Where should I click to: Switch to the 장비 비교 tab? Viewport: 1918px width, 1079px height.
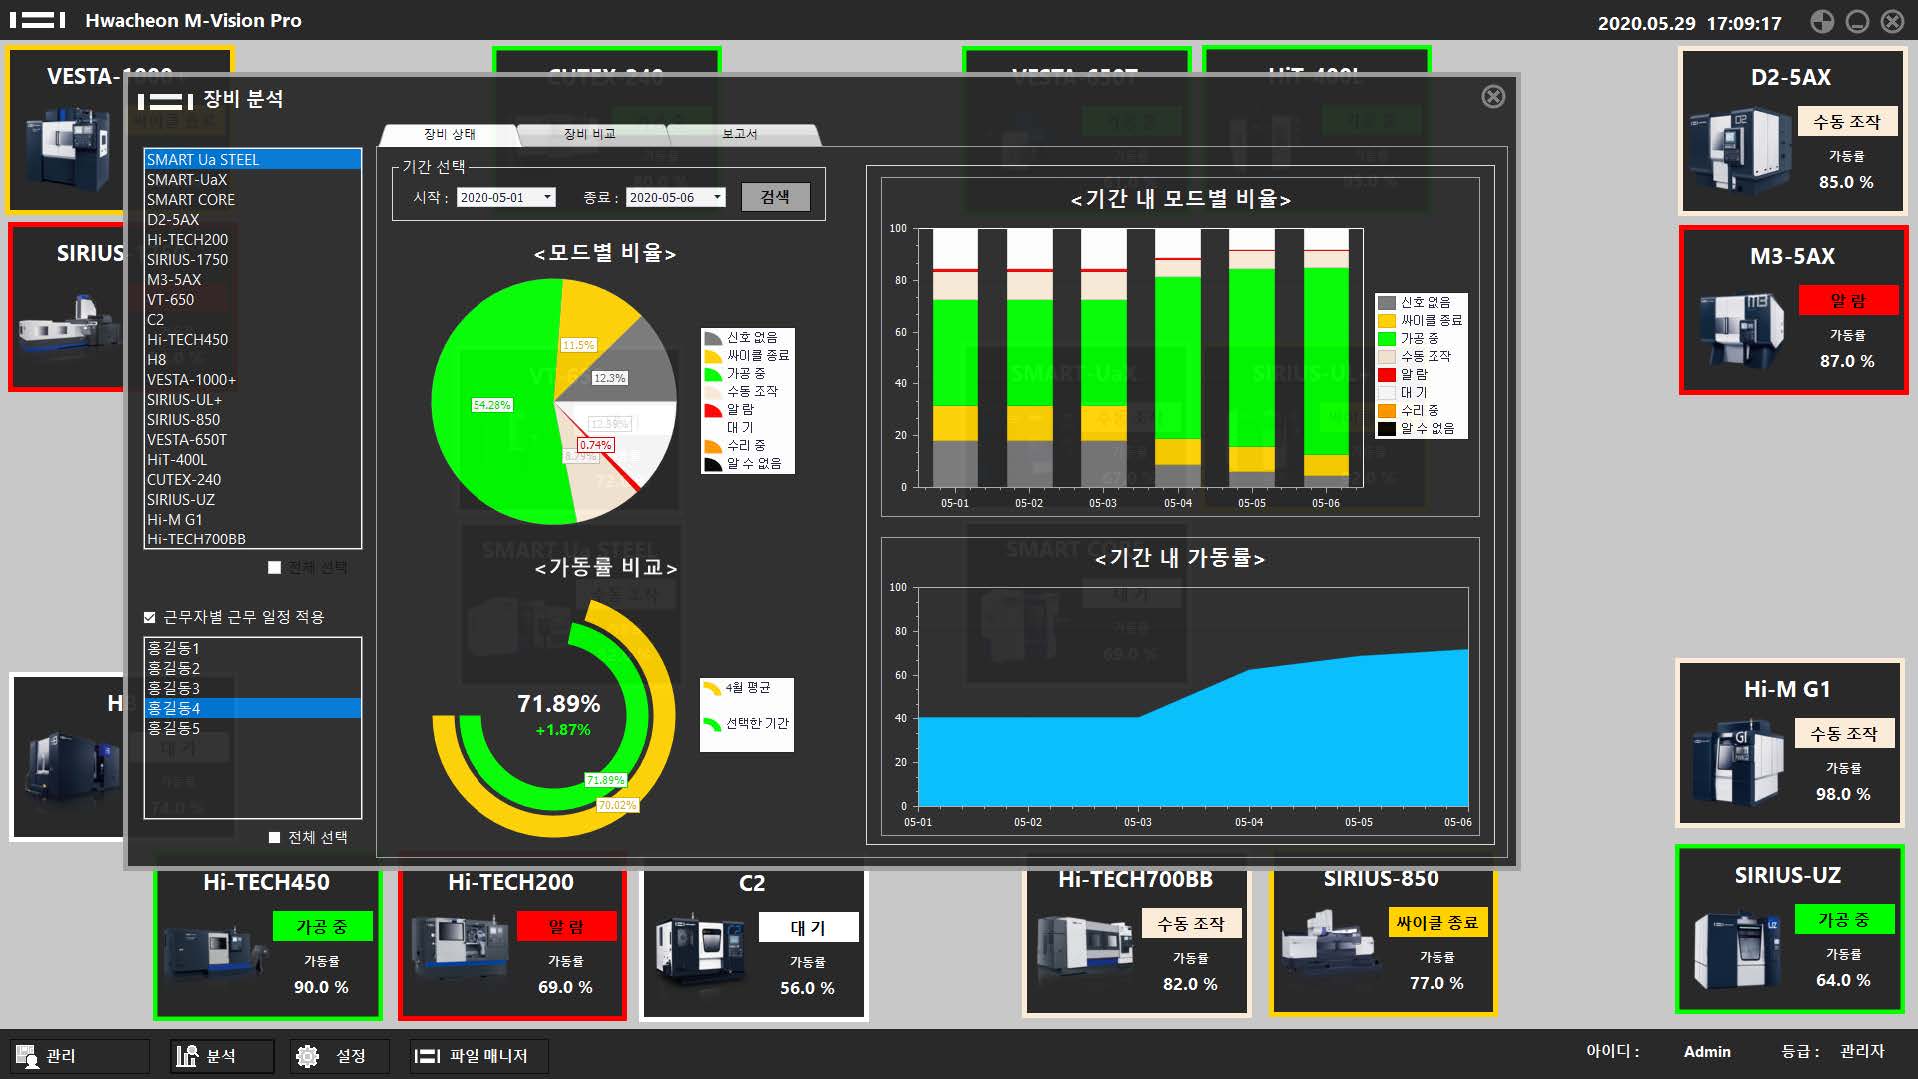(x=589, y=134)
